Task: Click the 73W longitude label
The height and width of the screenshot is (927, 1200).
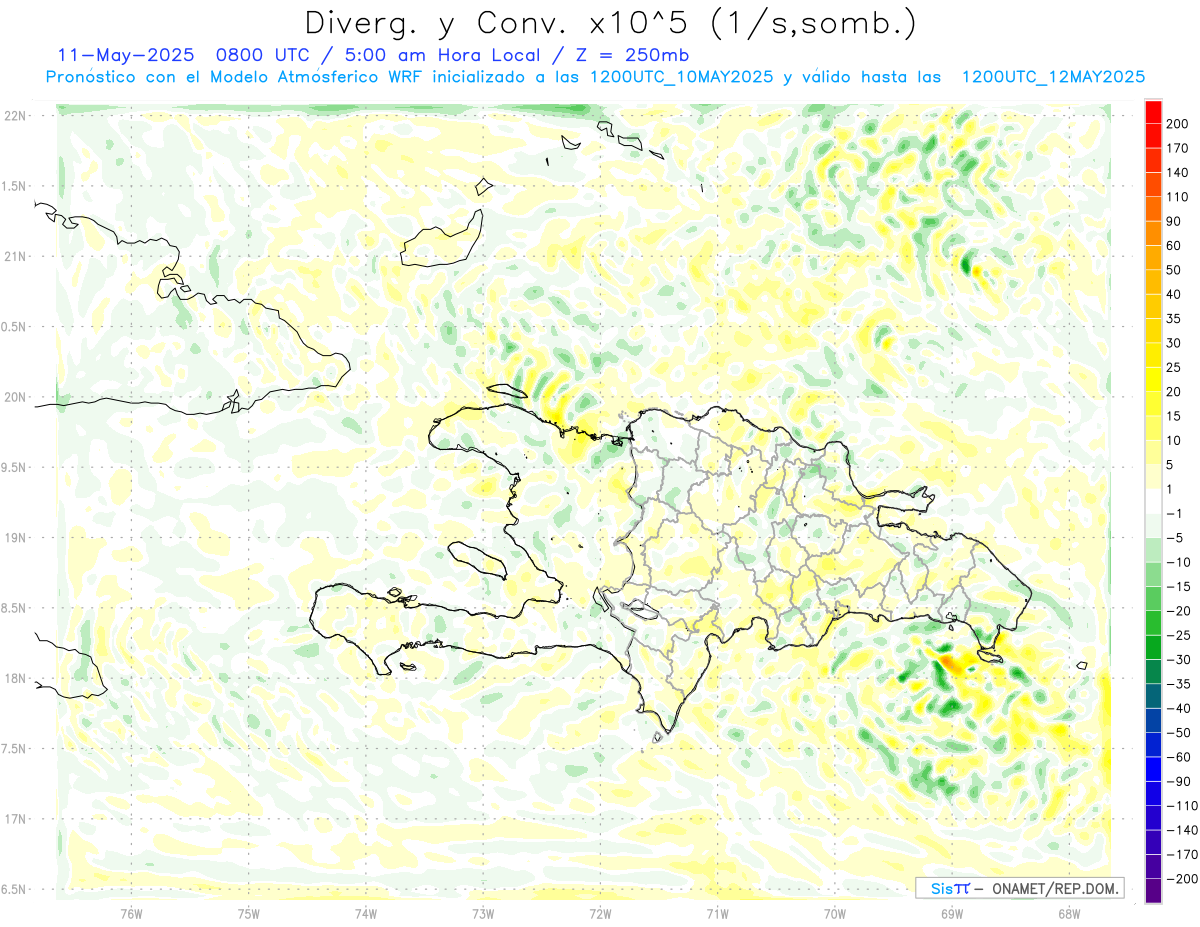Action: 483,913
